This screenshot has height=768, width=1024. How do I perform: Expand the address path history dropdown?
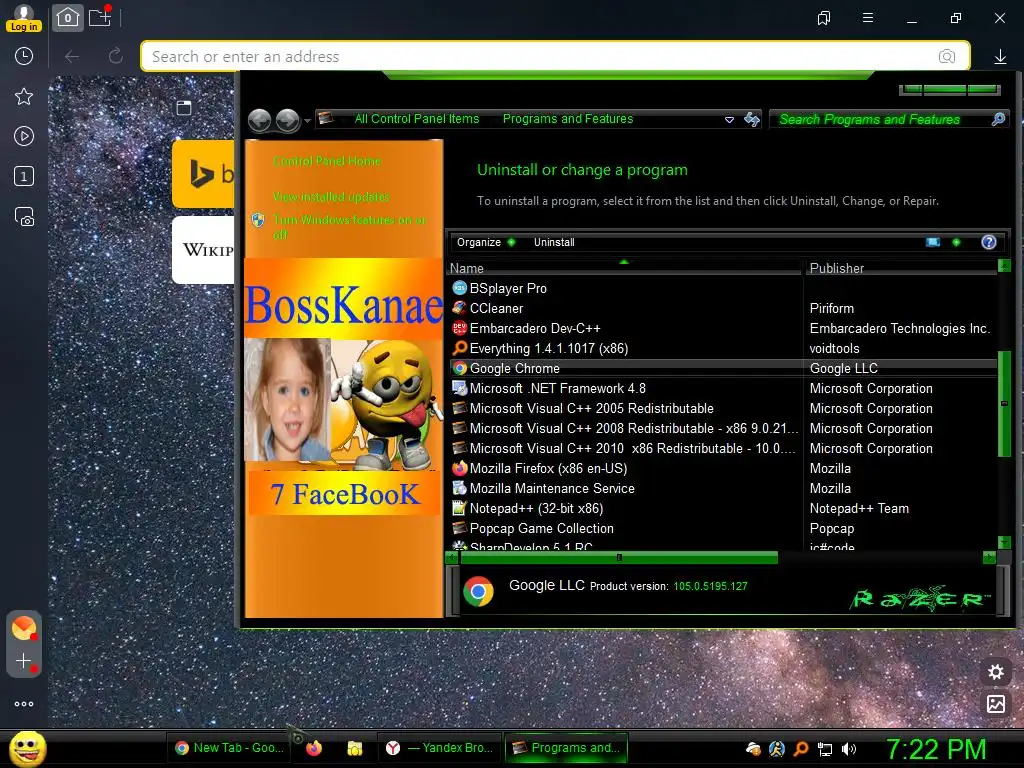tap(729, 120)
